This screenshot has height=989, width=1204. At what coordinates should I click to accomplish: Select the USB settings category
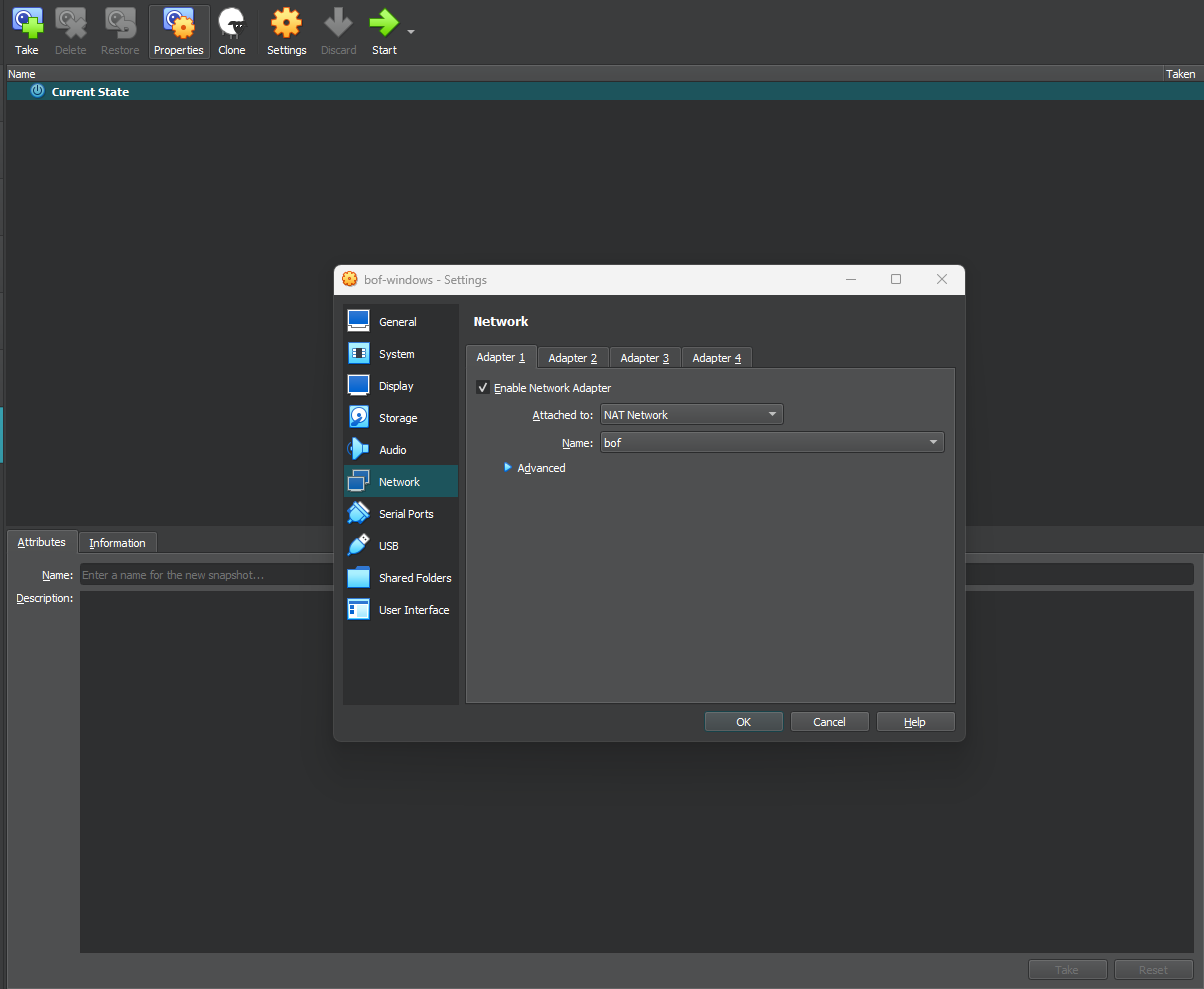tap(388, 546)
